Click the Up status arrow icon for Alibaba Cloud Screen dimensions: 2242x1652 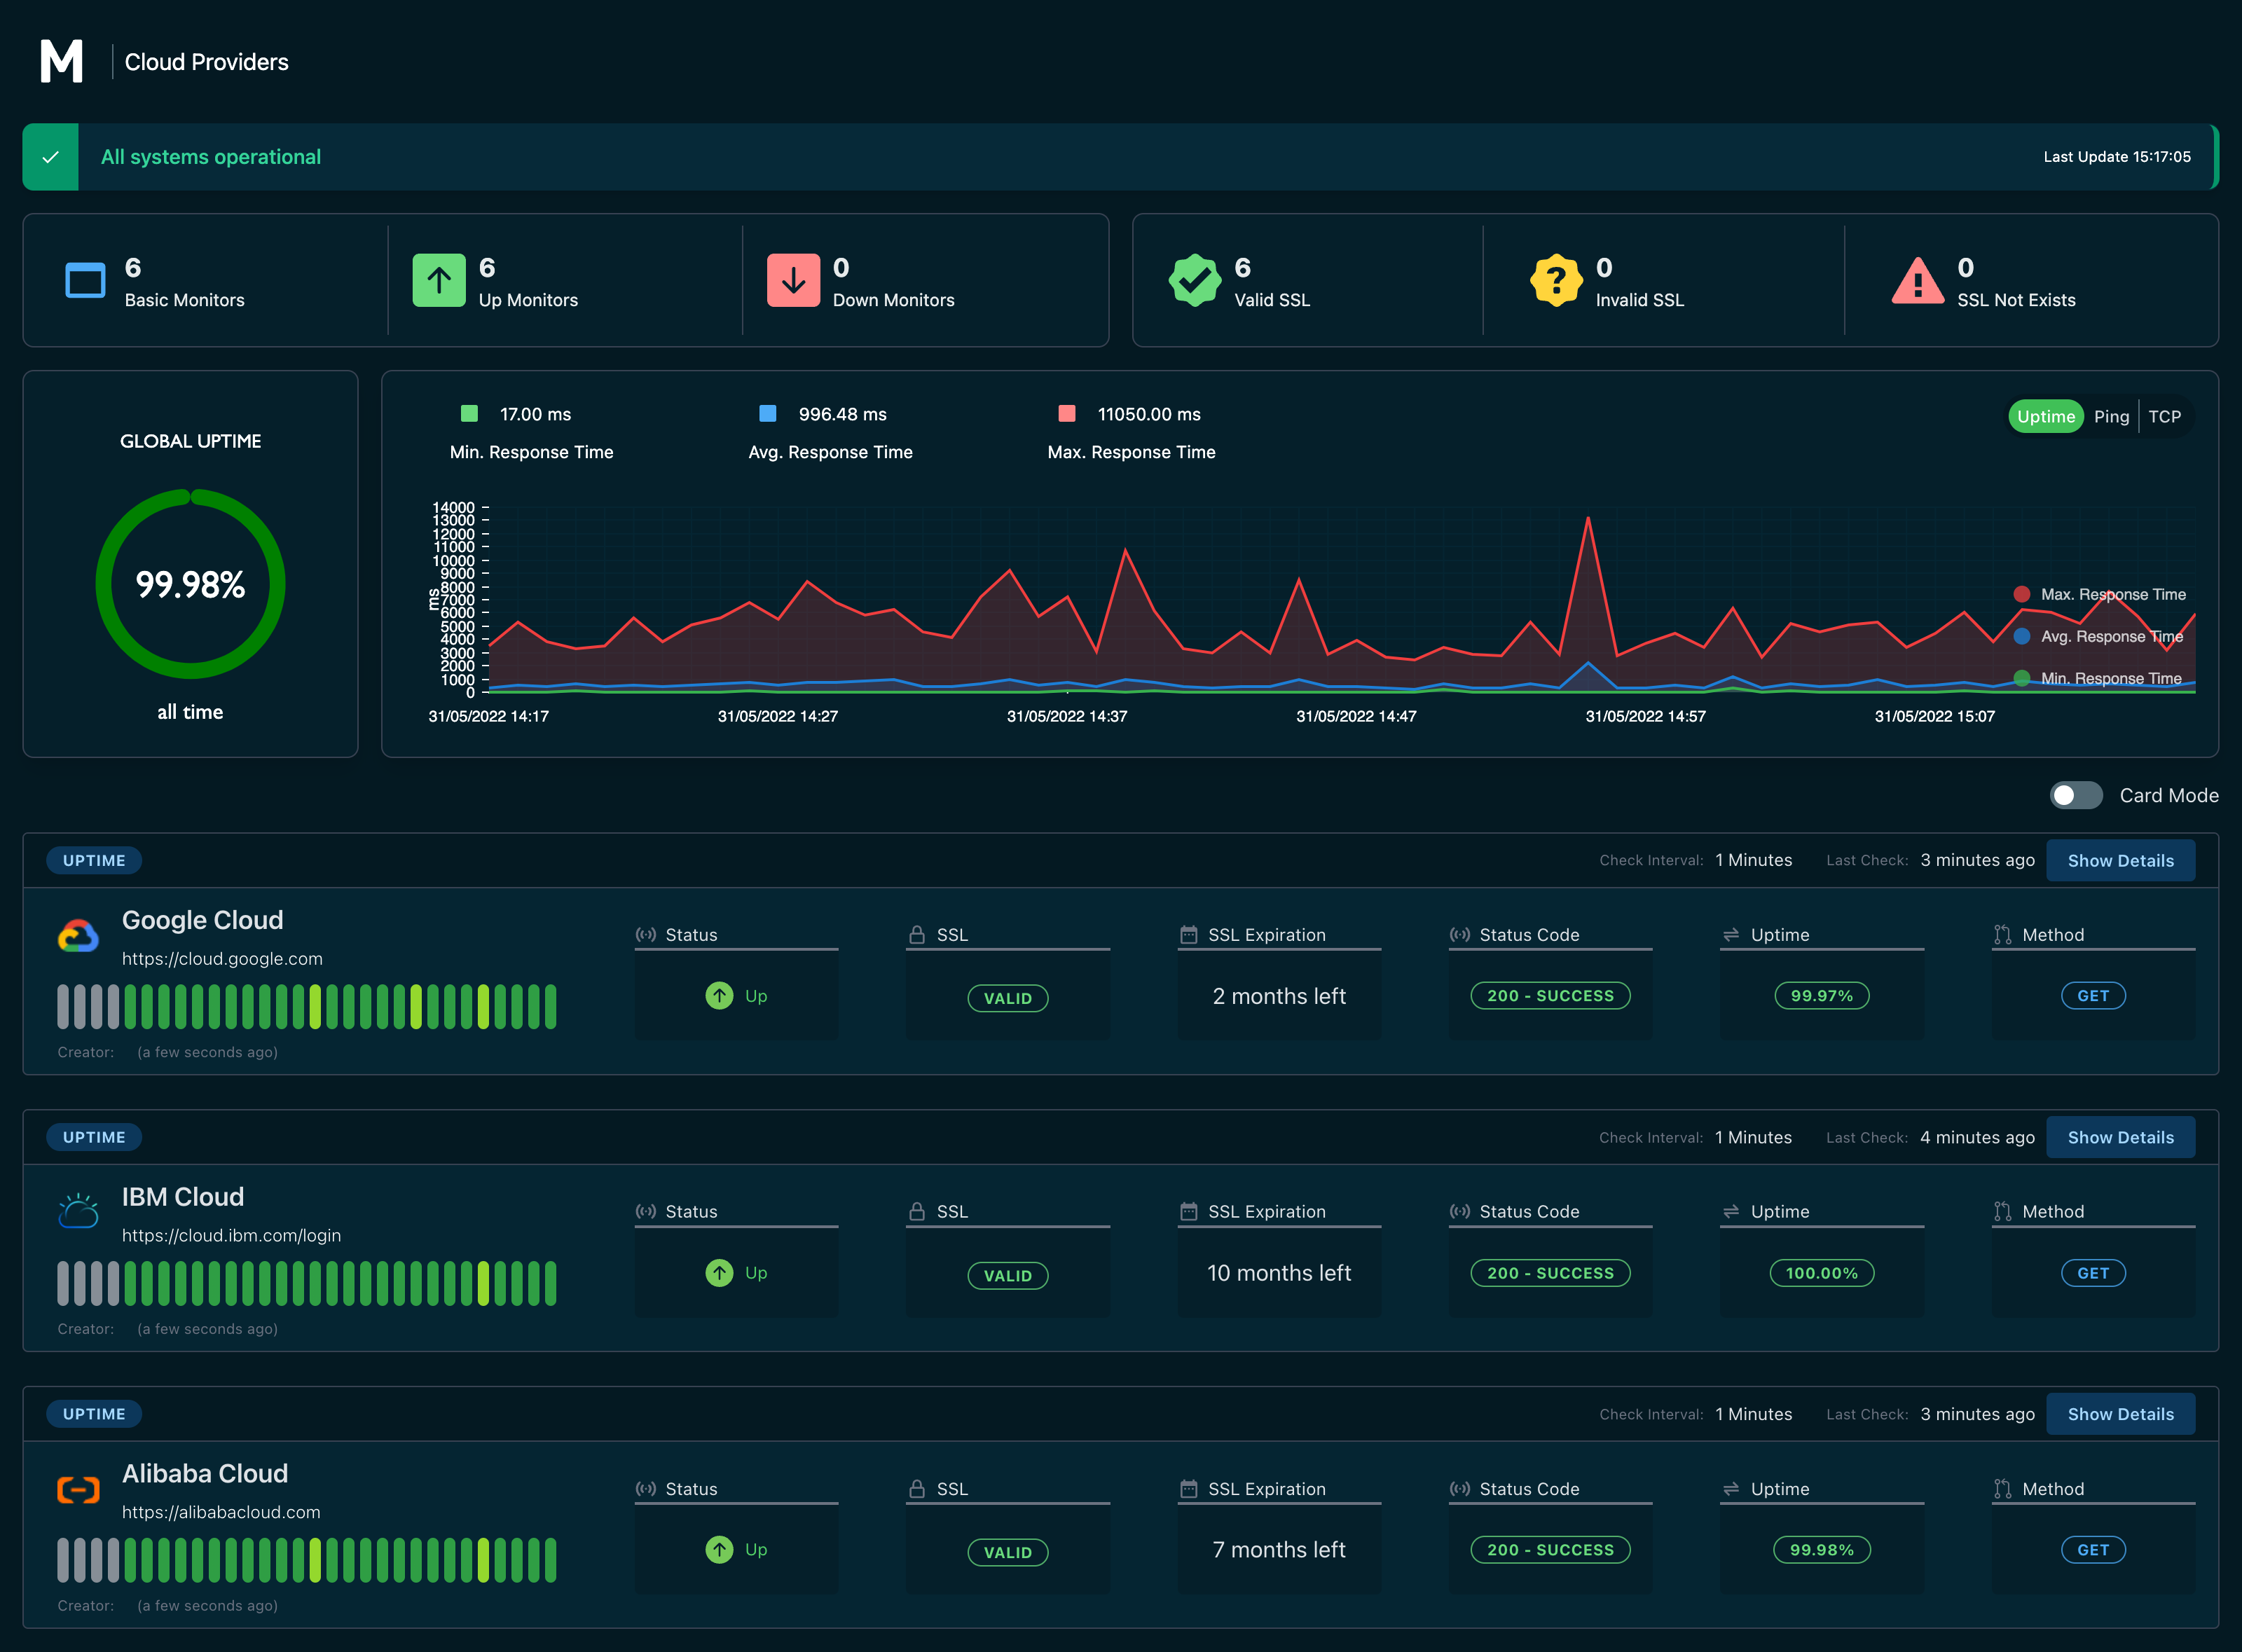719,1550
